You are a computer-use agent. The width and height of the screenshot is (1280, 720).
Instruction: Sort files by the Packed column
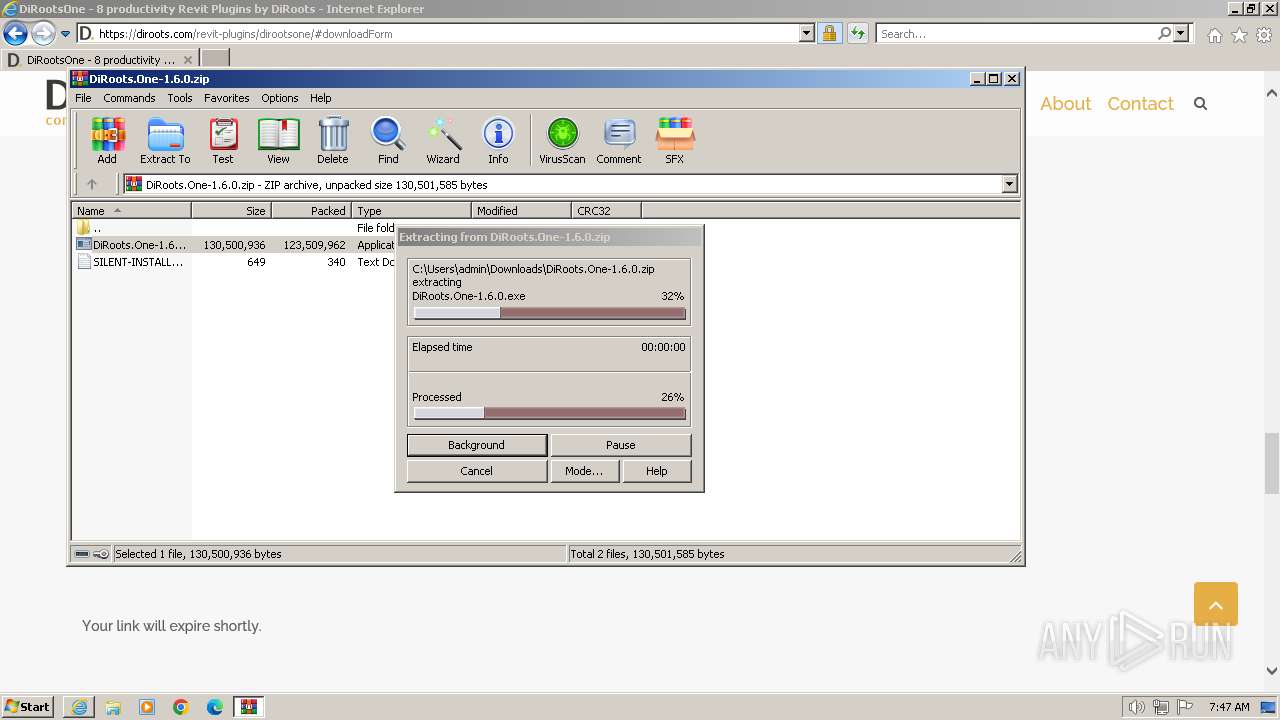(311, 211)
